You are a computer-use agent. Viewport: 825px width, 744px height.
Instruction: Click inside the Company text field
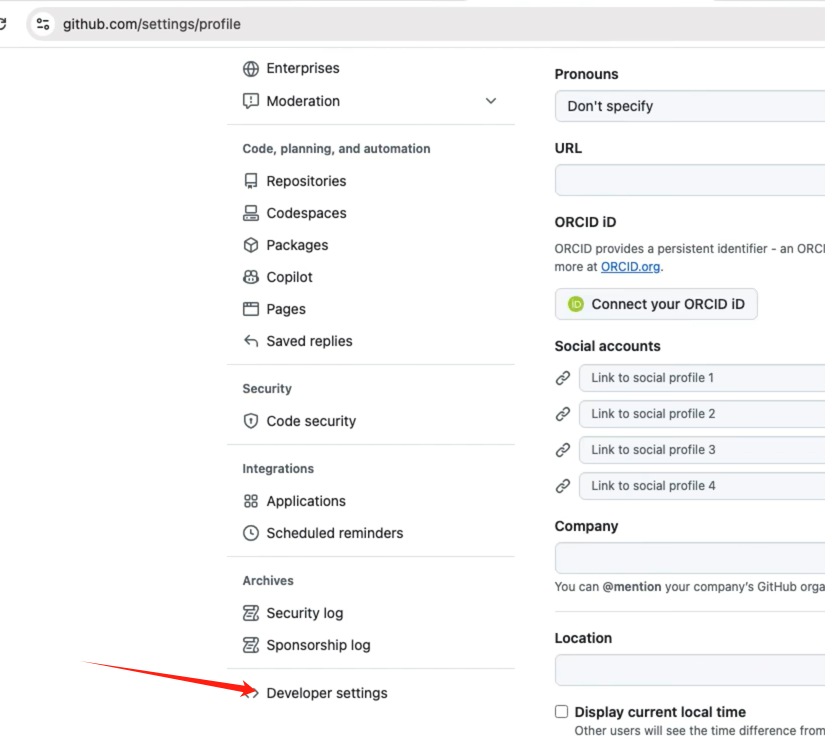click(688, 558)
